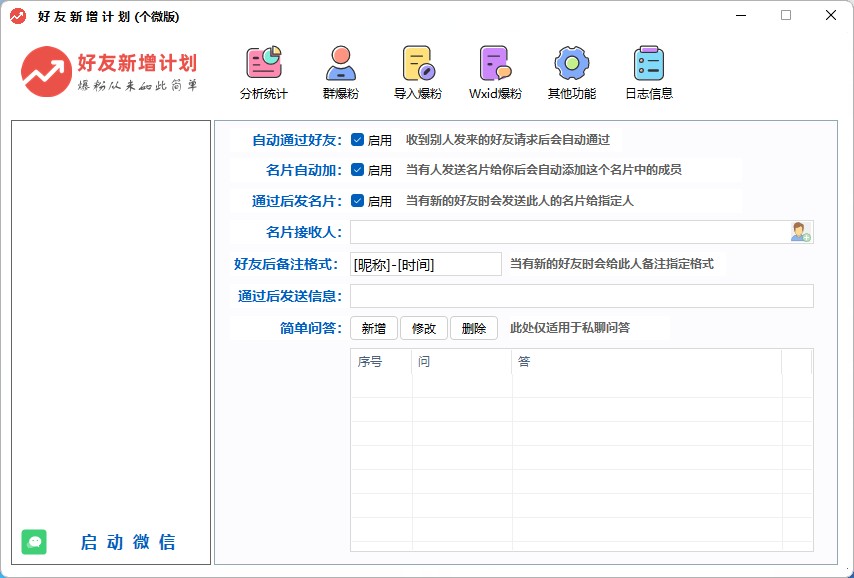Click the 好友新增计划 logo

[x=109, y=71]
